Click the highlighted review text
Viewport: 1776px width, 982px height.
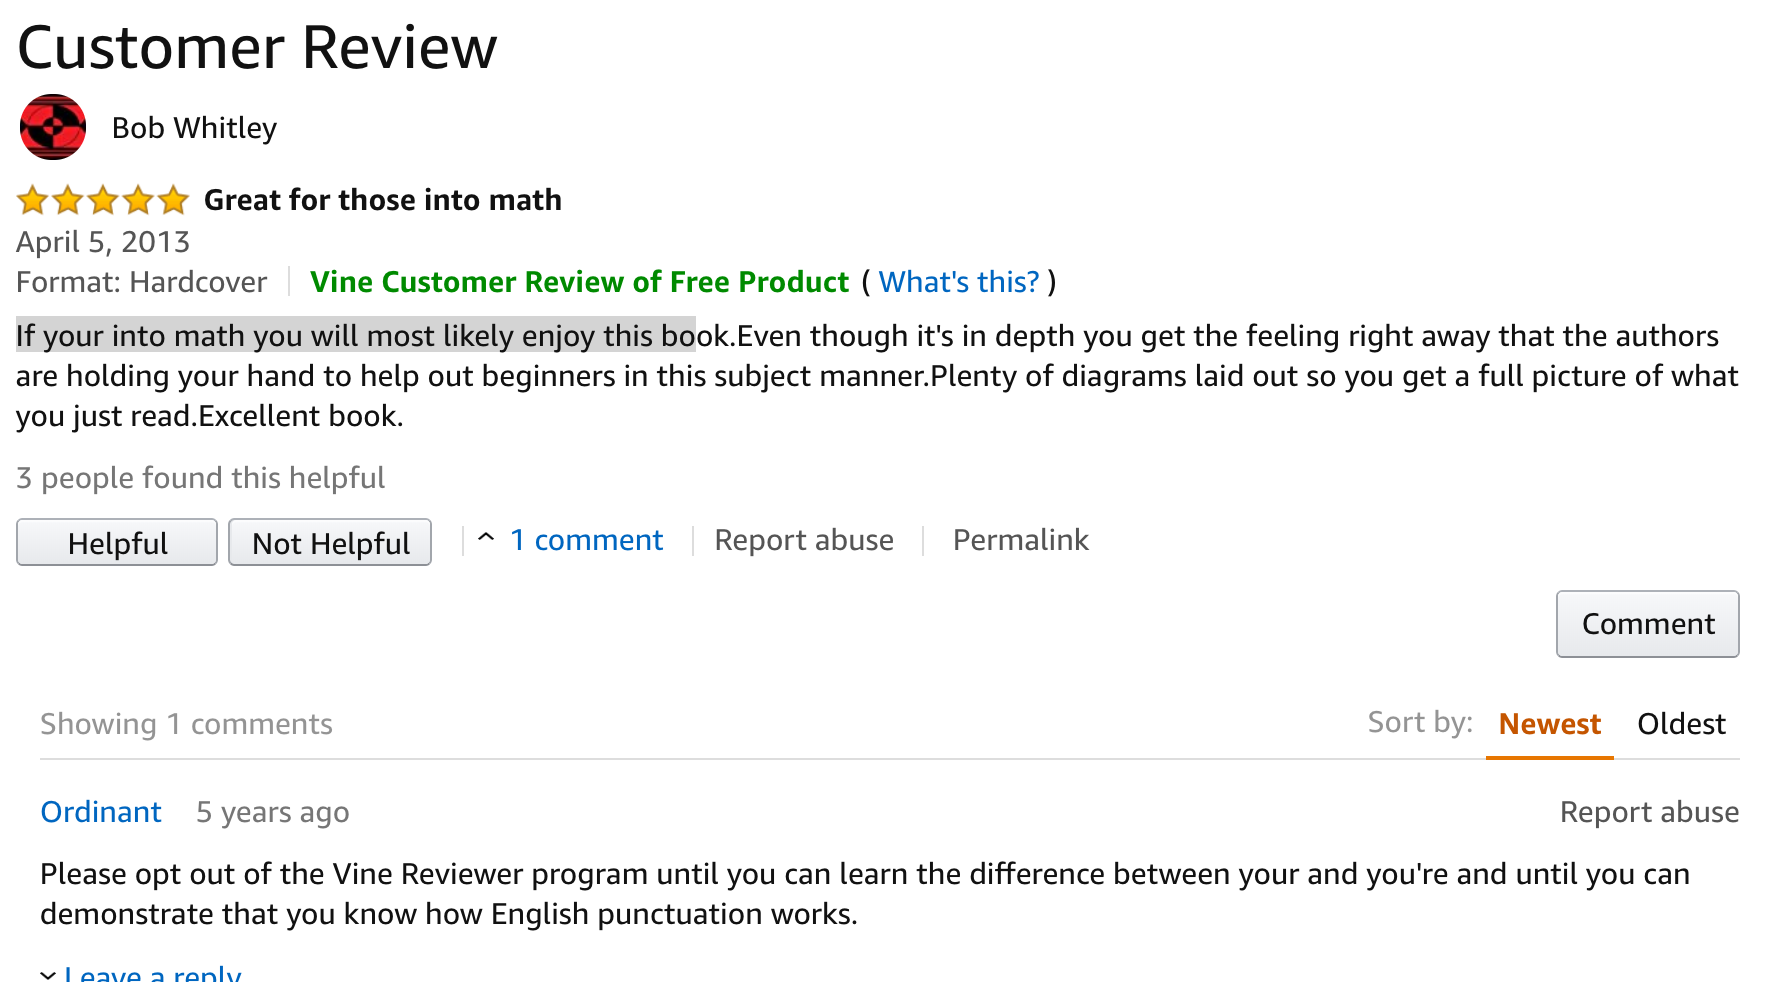click(355, 336)
